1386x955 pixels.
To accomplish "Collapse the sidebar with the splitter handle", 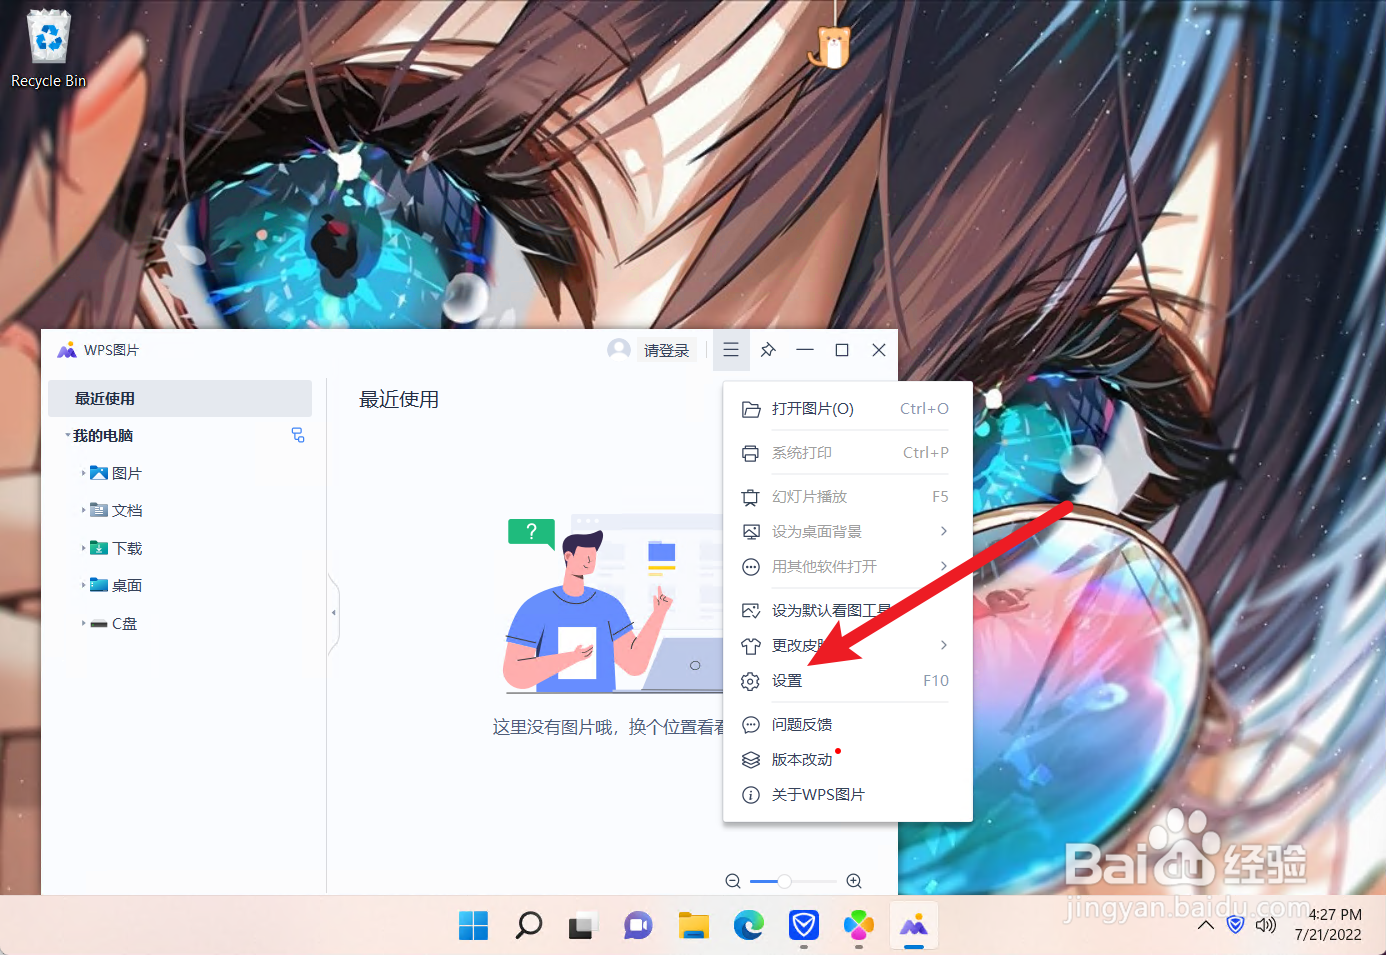I will [x=334, y=613].
